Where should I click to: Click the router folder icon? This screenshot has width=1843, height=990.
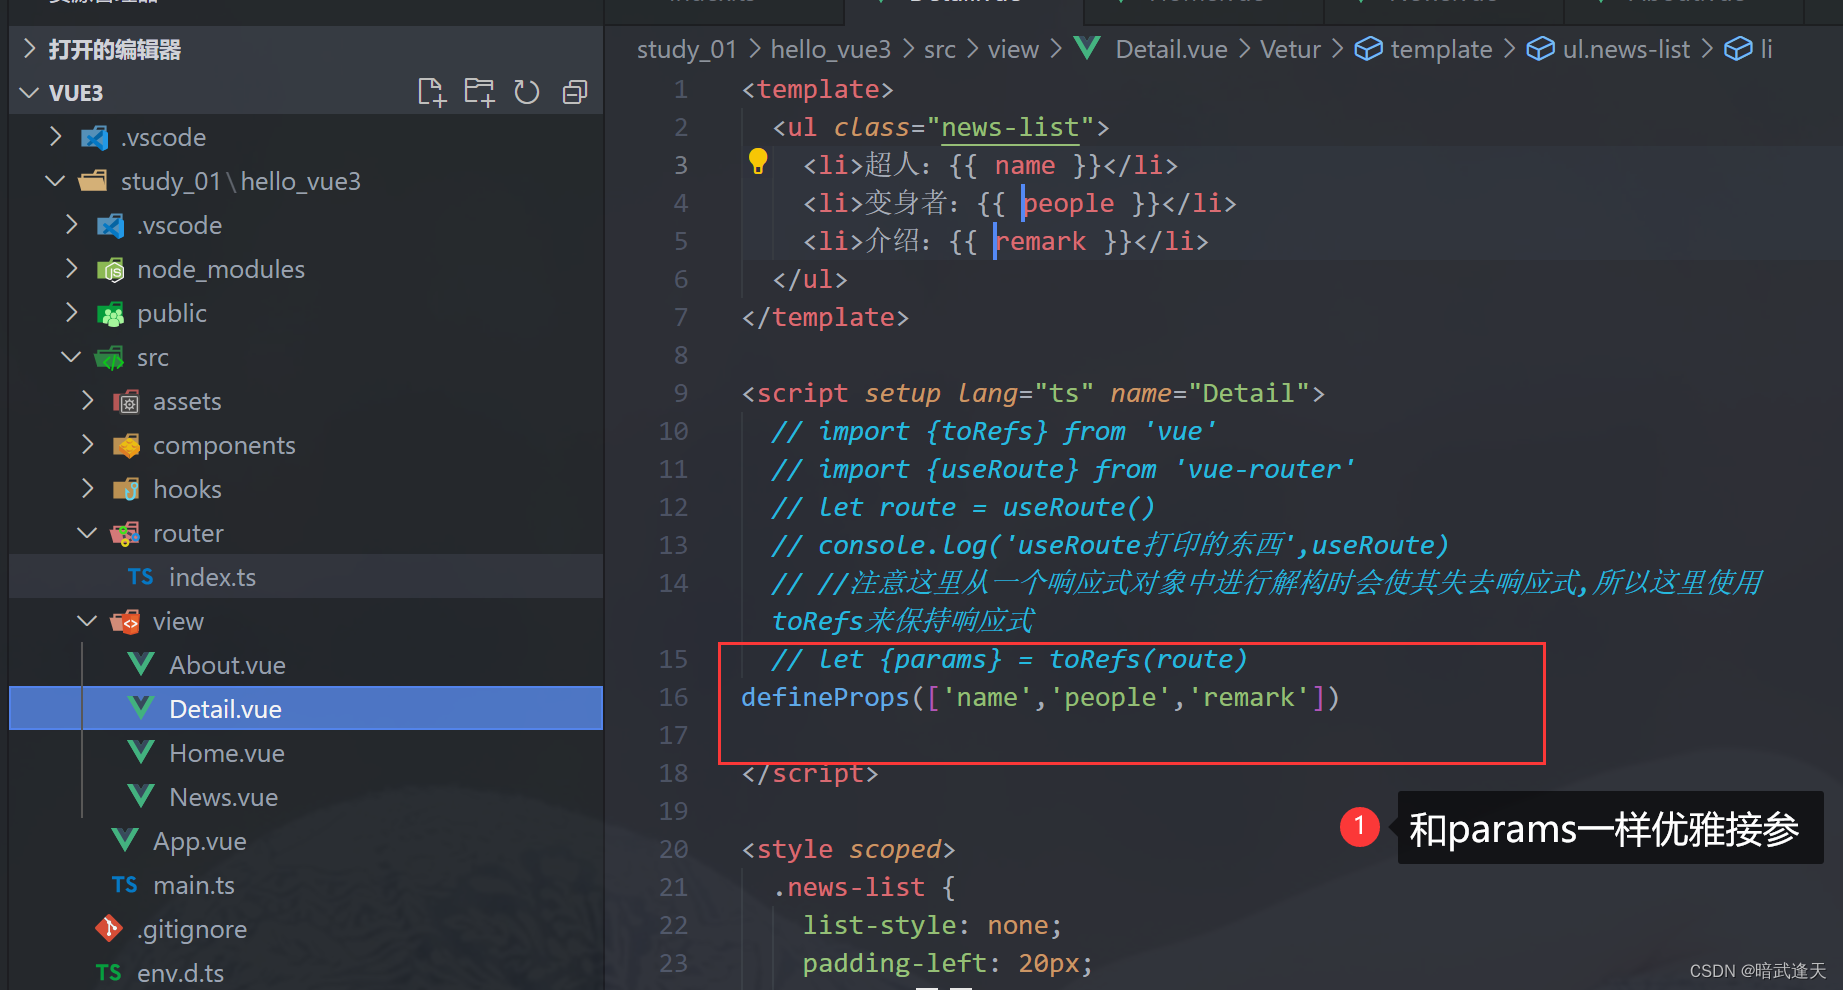click(125, 533)
